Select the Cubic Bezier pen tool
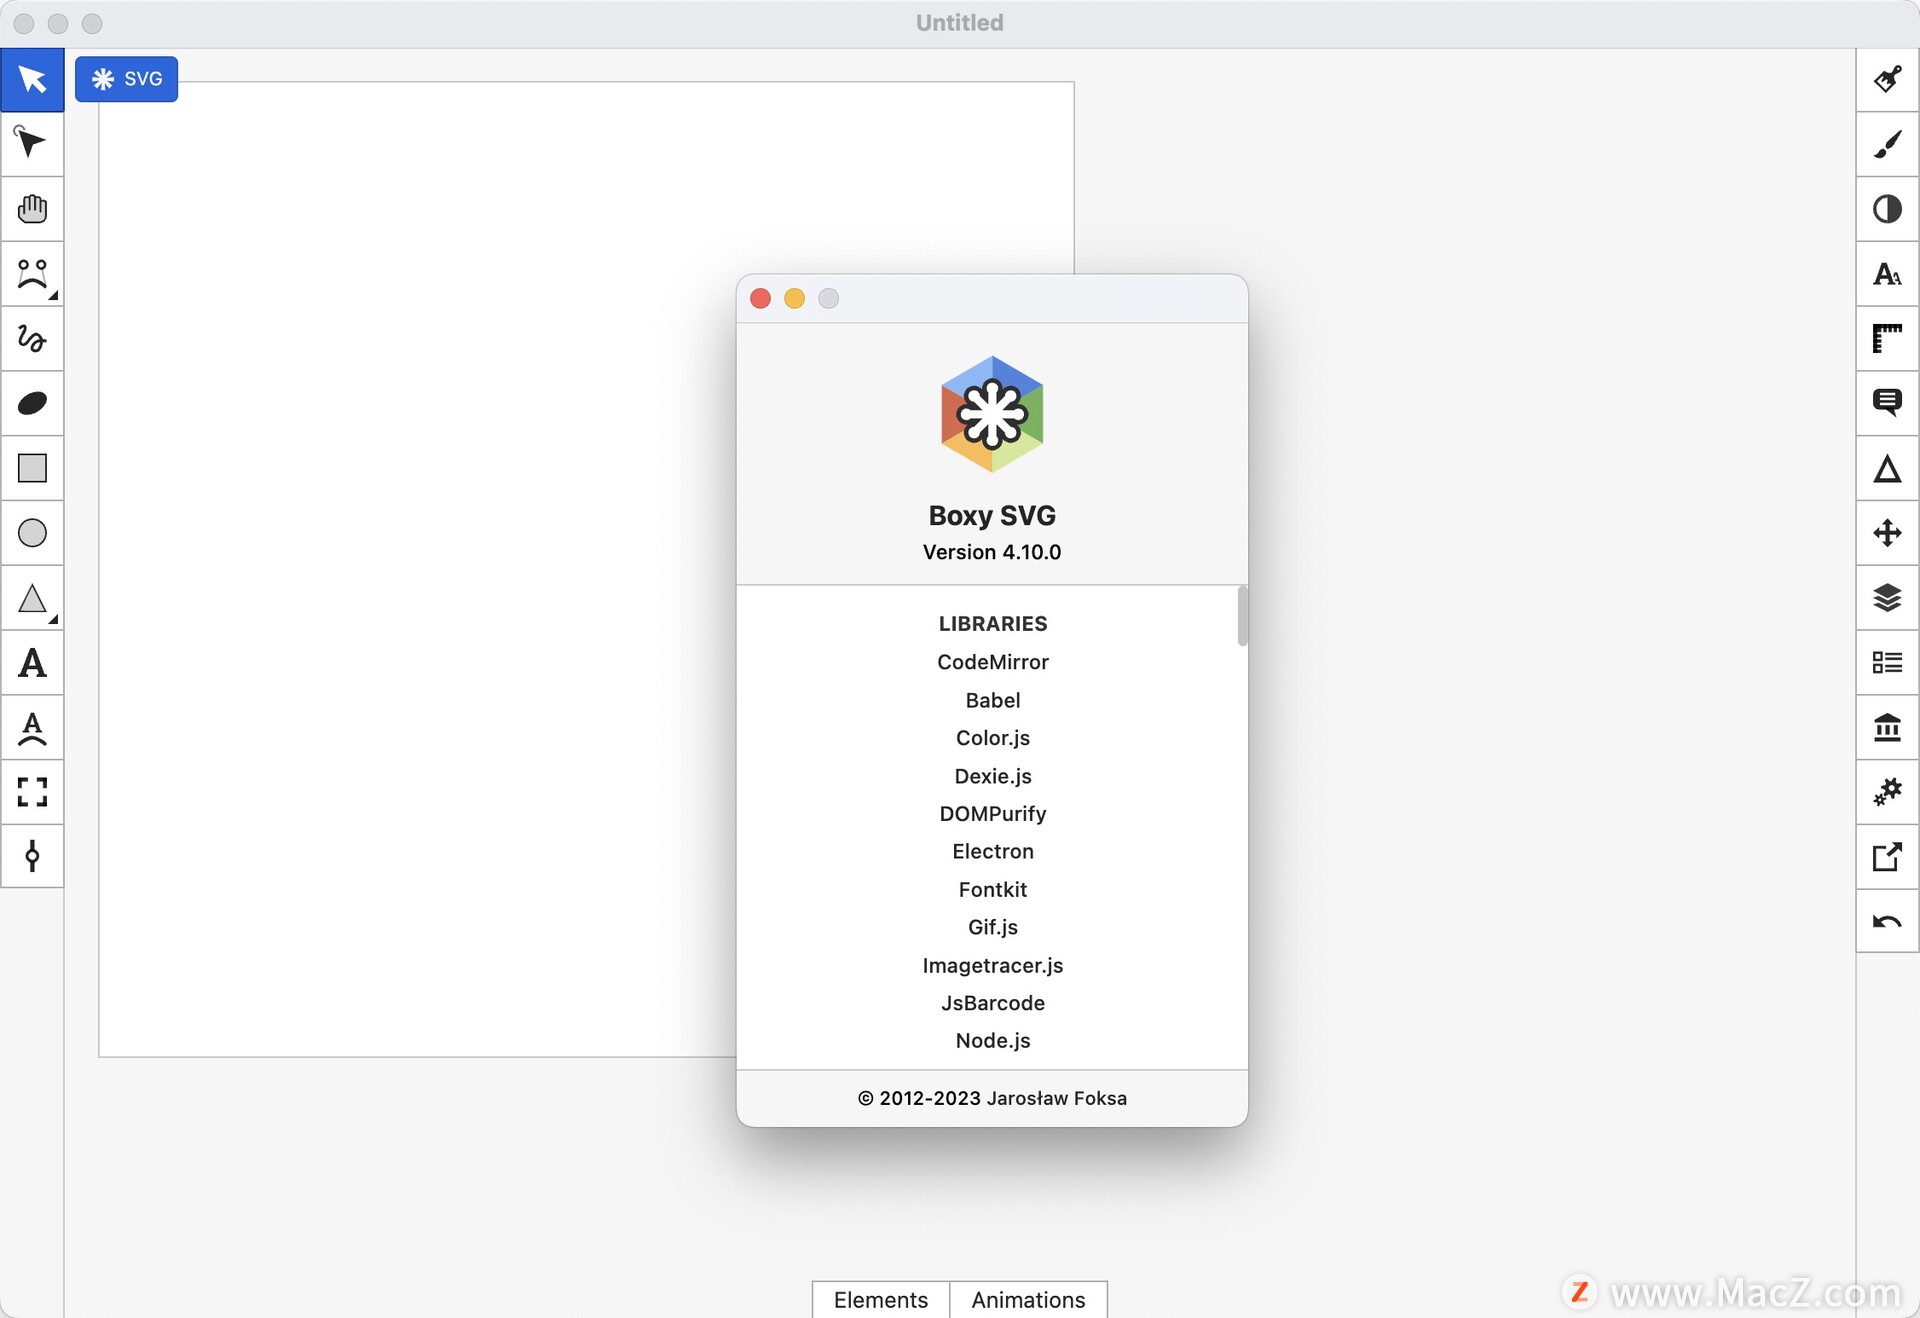This screenshot has width=1920, height=1318. (32, 274)
